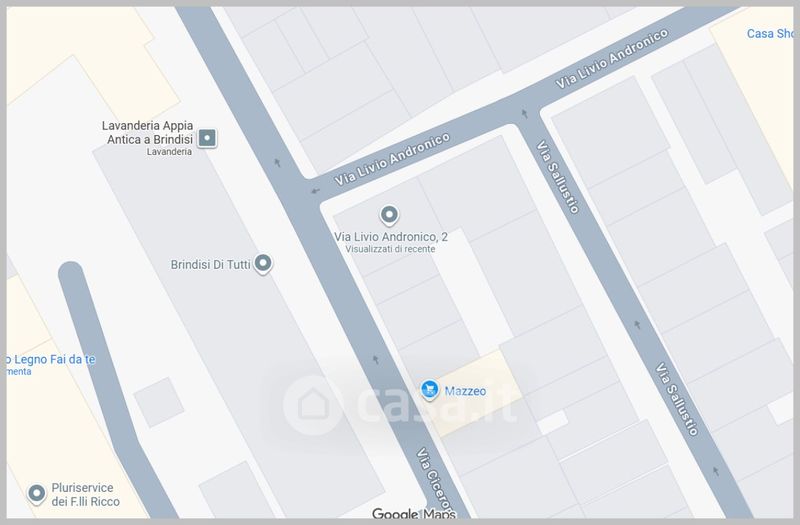Image resolution: width=800 pixels, height=525 pixels.
Task: Open the Mazzeo store label
Action: click(465, 391)
